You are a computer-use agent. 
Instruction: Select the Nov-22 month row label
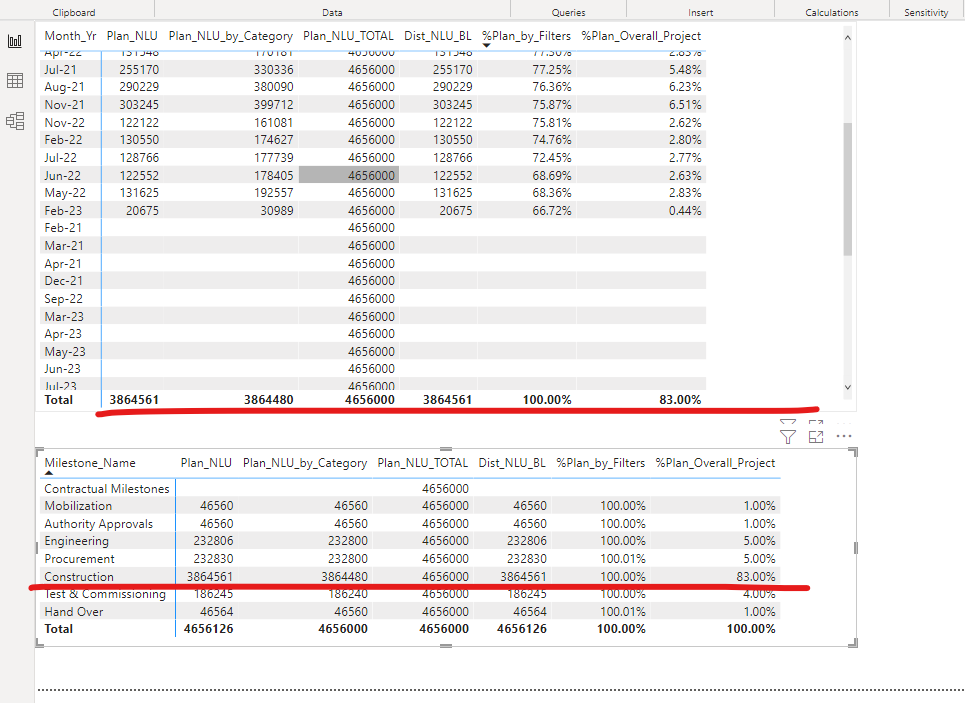[x=64, y=123]
